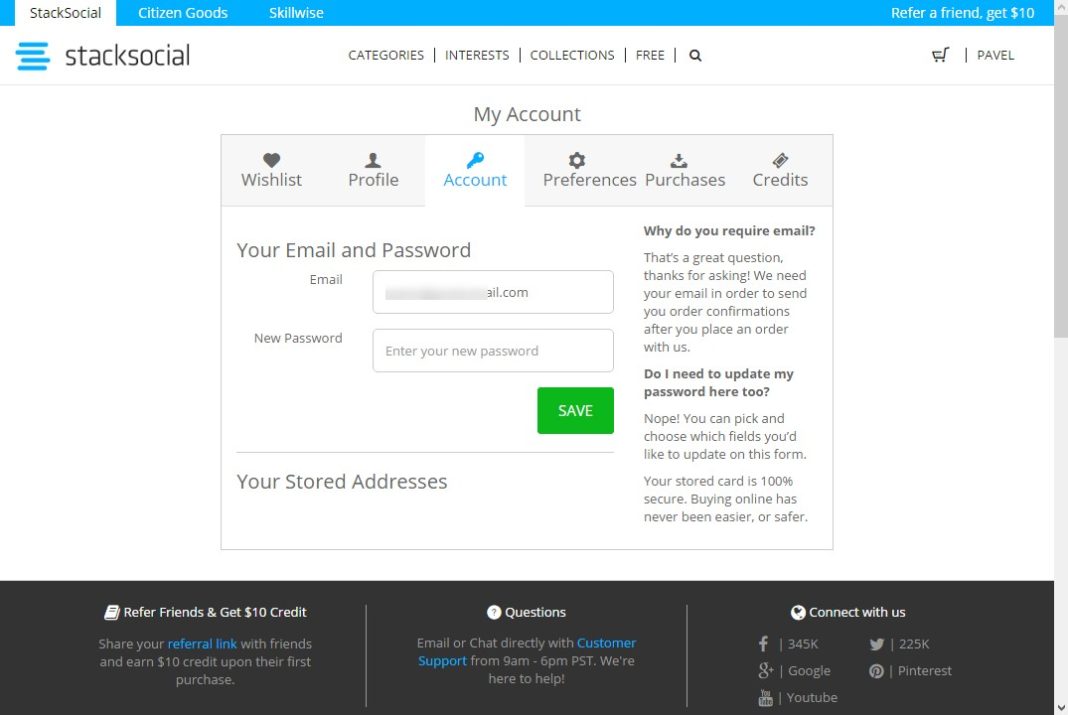Click the scrollbar up arrow

point(1061,6)
